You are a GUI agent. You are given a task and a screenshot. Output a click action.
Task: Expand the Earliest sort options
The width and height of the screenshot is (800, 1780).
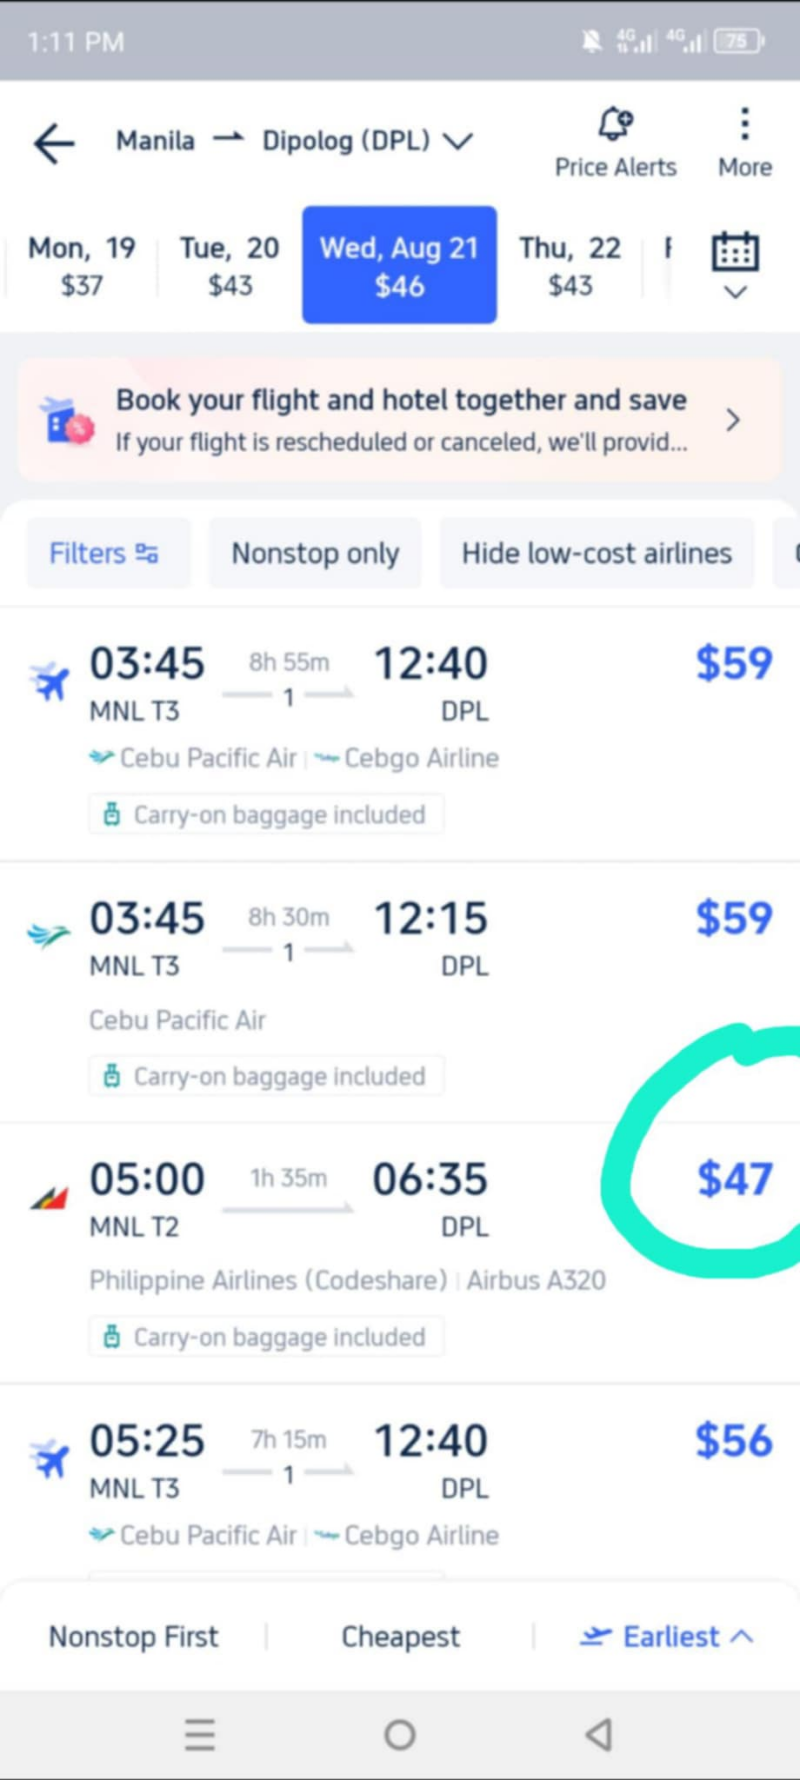click(667, 1637)
